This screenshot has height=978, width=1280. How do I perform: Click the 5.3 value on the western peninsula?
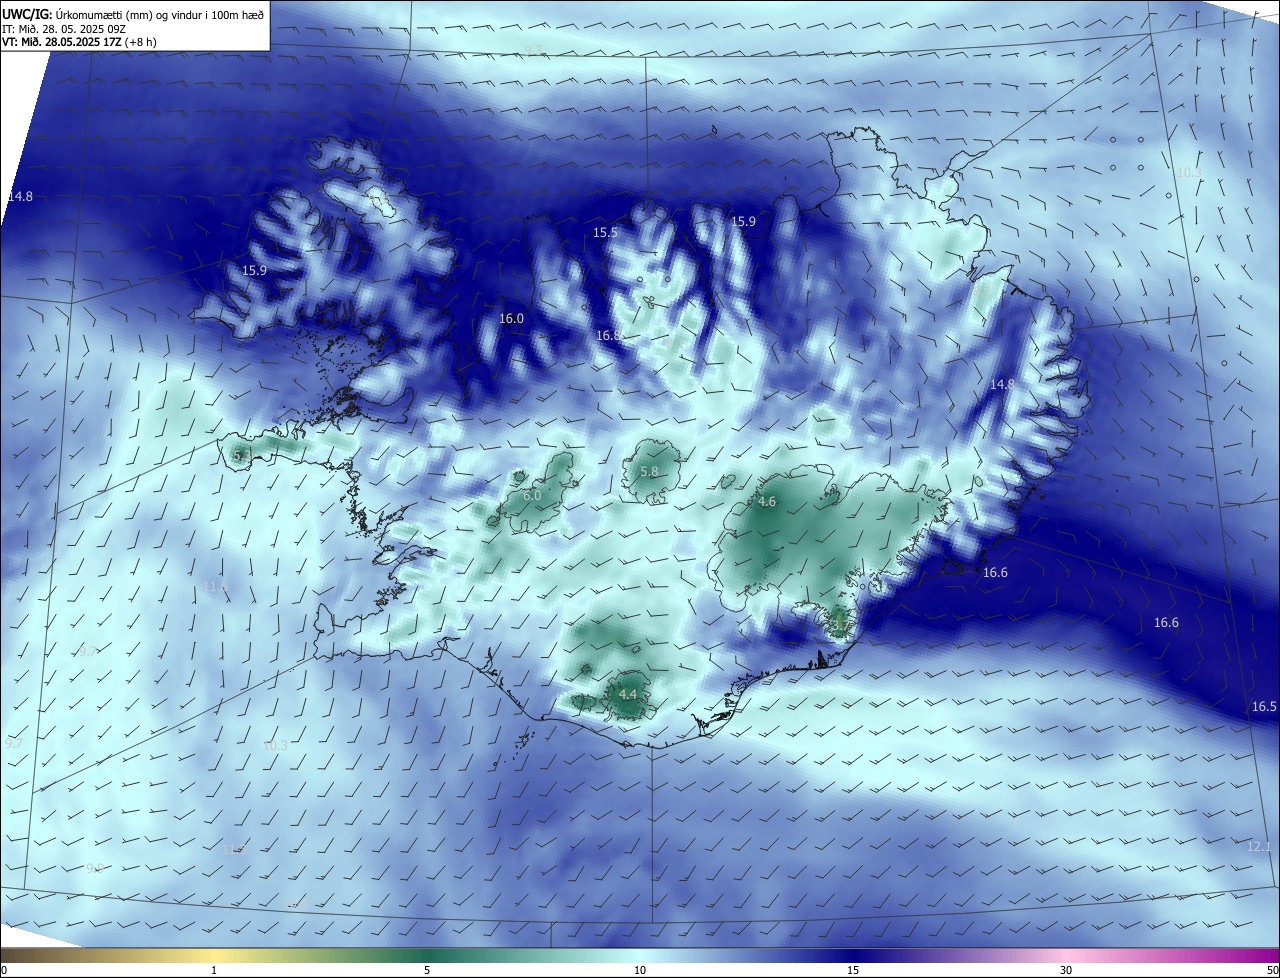241,455
